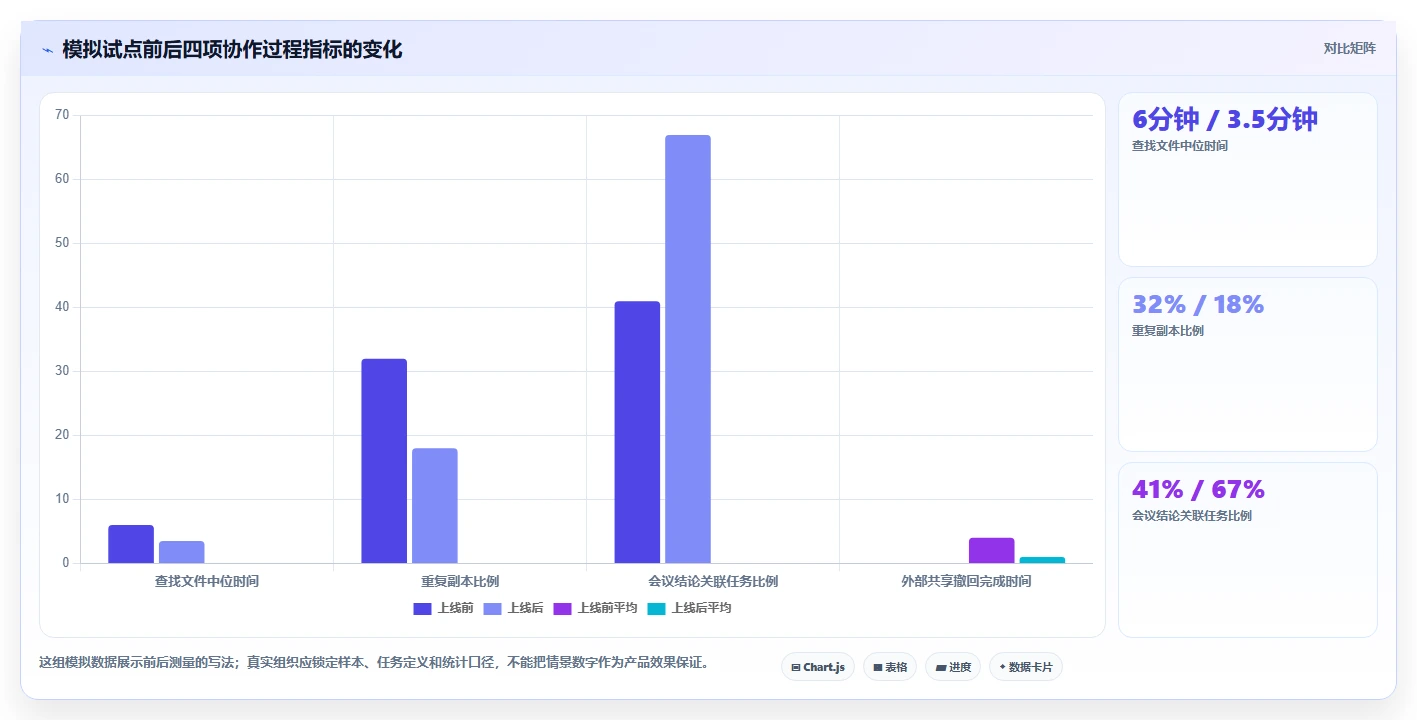Click the chart title 模拟试点前后四项协作过程指标的变化

point(232,49)
